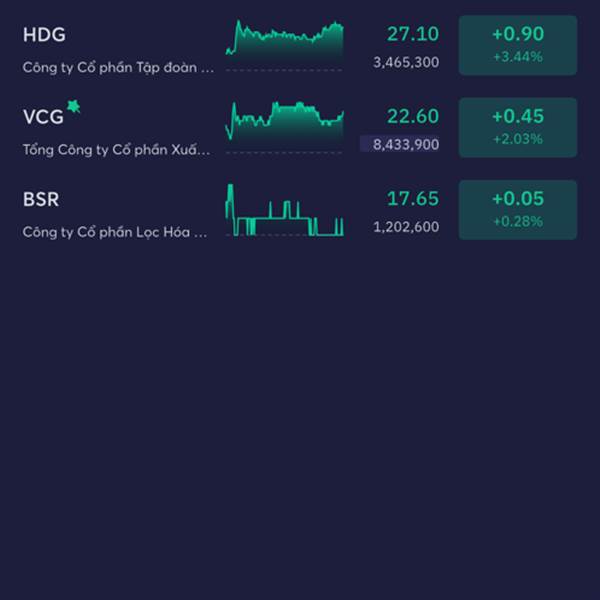Open company name Công ty Cổ phần Lọc Hóa

click(115, 232)
